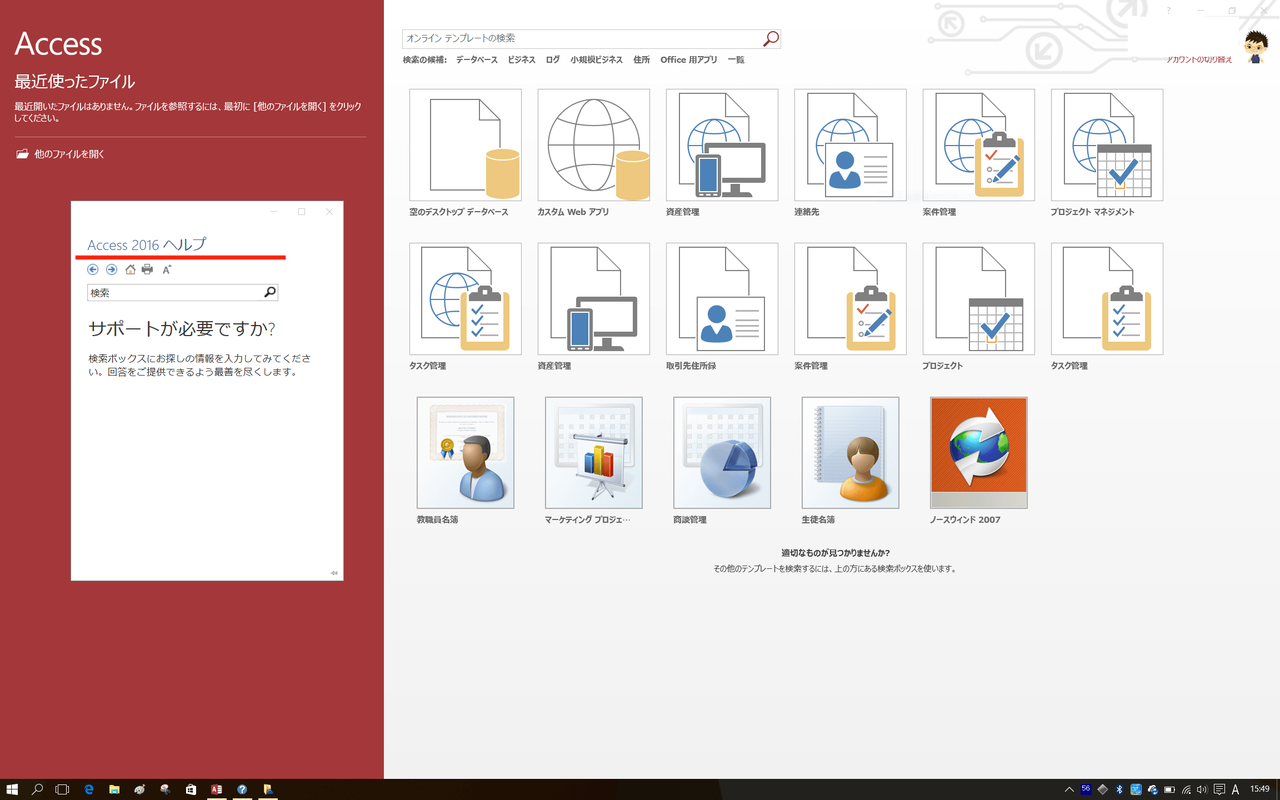The width and height of the screenshot is (1280, 800).
Task: Click the IME input mode A indicator
Action: pos(1236,789)
